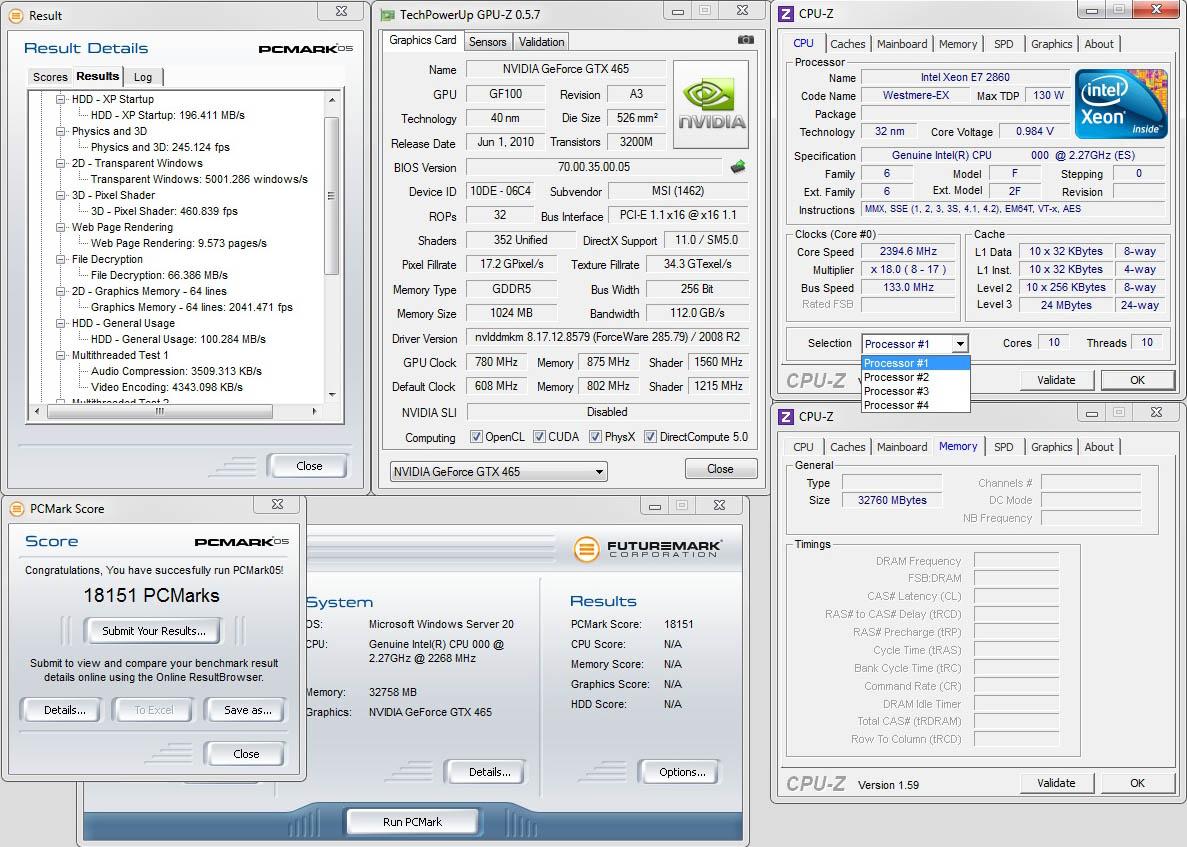Click the CPU-Z icon in the lower Memory window title bar
This screenshot has height=847, width=1187.
787,416
